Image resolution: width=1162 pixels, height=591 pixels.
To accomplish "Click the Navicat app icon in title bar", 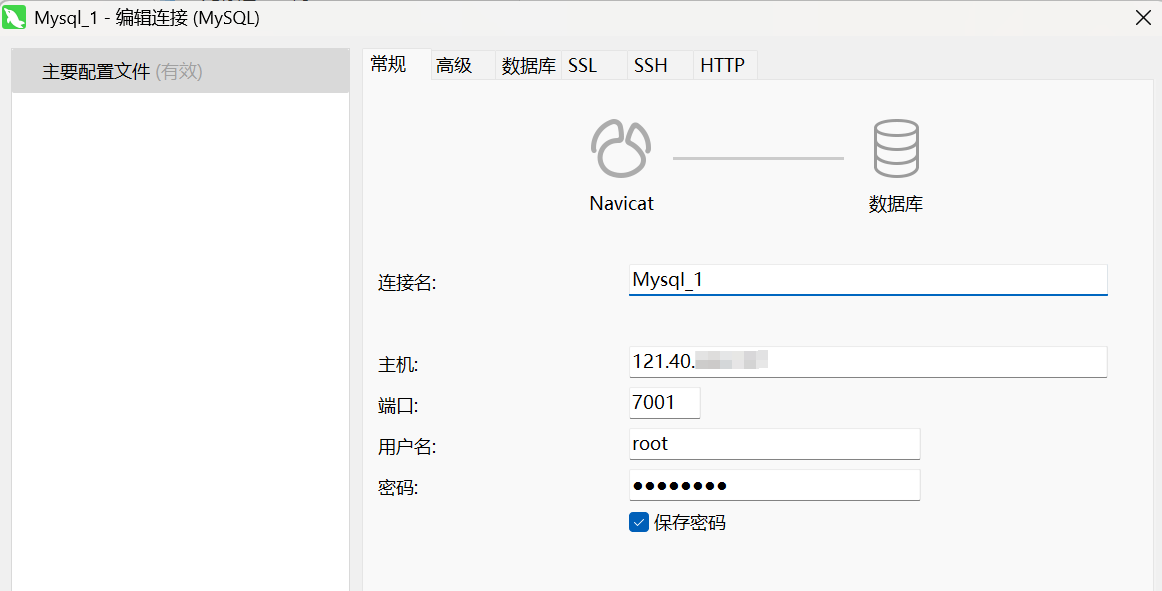I will click(x=14, y=17).
